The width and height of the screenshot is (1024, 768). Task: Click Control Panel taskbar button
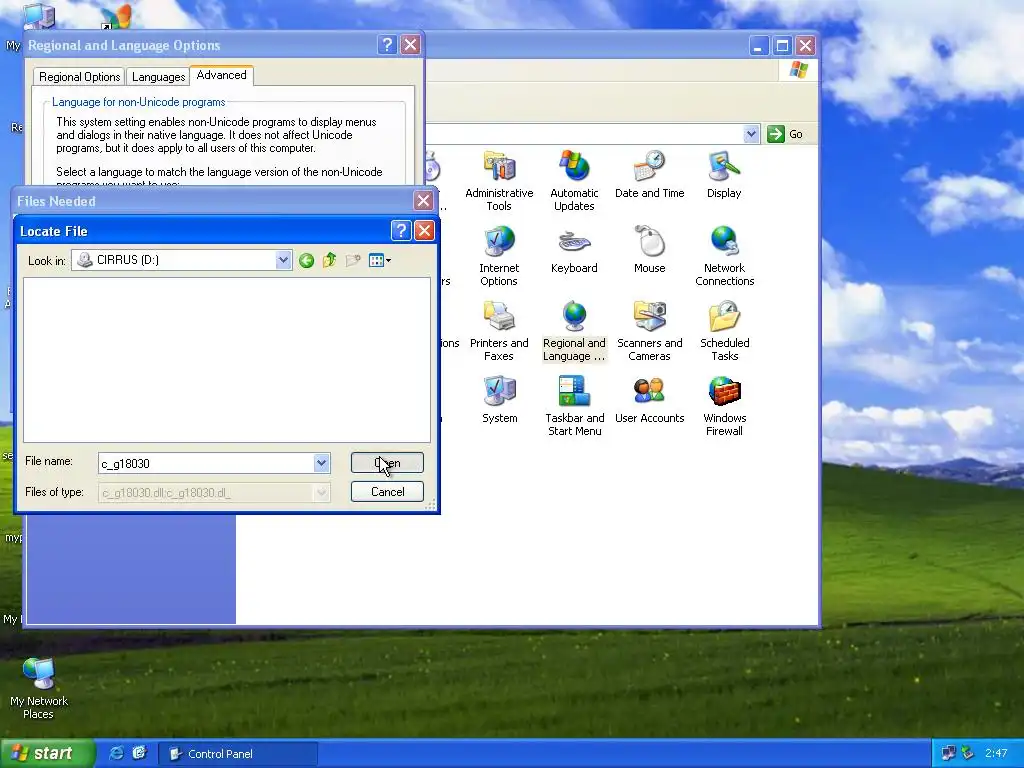pos(238,754)
